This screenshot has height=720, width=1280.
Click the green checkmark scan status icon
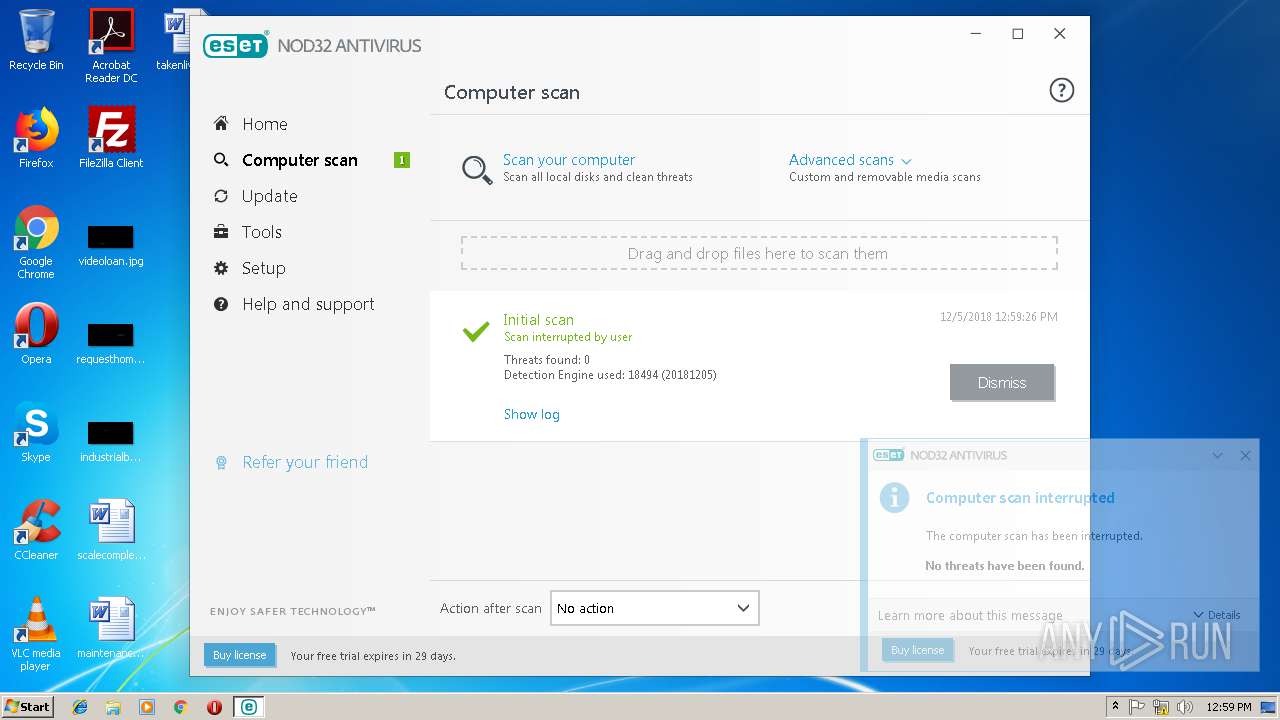point(476,330)
